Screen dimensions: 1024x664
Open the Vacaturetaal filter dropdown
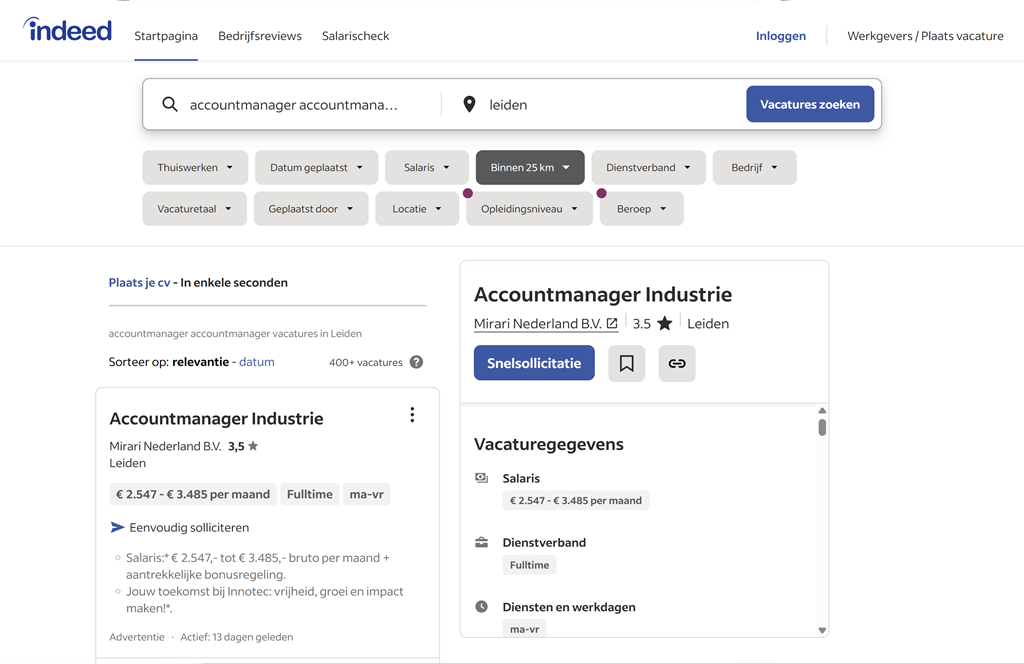tap(195, 209)
